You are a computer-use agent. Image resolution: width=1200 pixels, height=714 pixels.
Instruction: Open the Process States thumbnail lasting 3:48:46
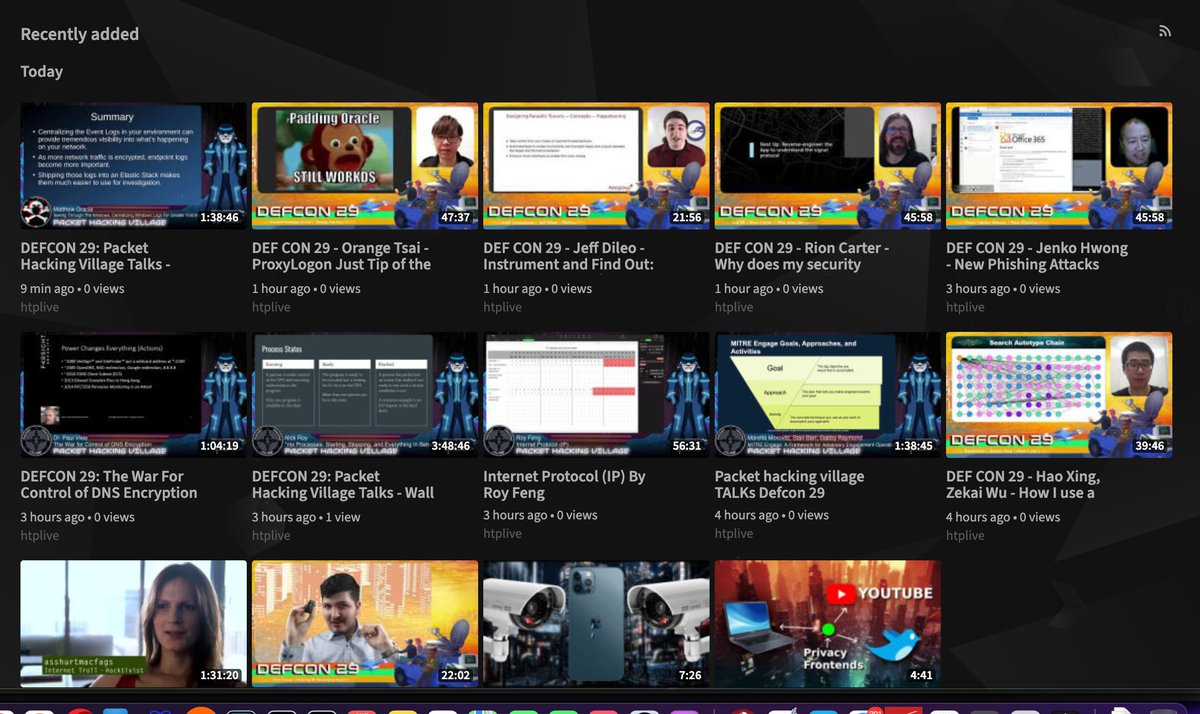365,395
